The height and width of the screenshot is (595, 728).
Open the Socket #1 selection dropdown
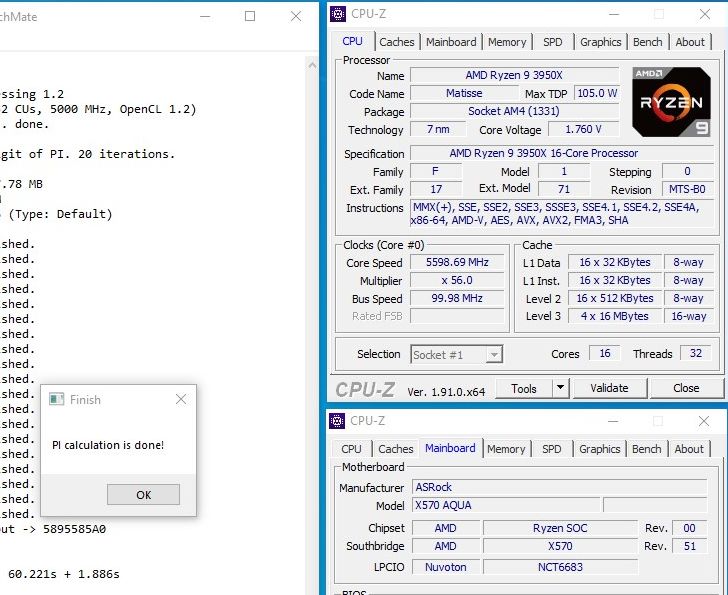456,355
